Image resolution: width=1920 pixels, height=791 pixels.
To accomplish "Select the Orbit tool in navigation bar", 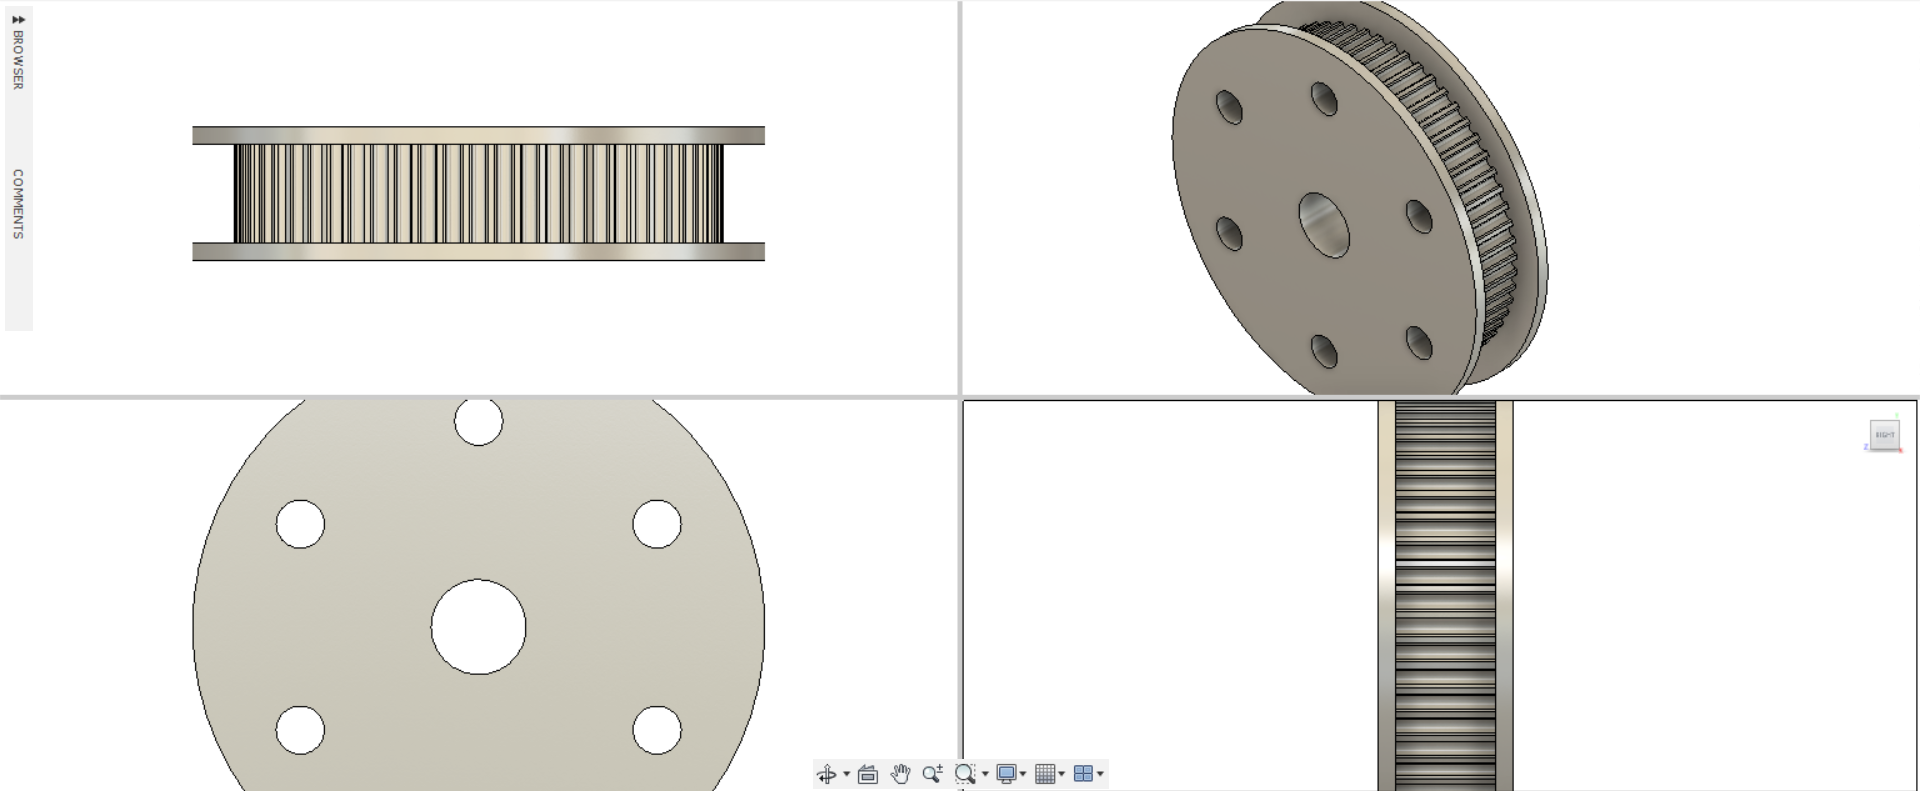I will tap(827, 774).
